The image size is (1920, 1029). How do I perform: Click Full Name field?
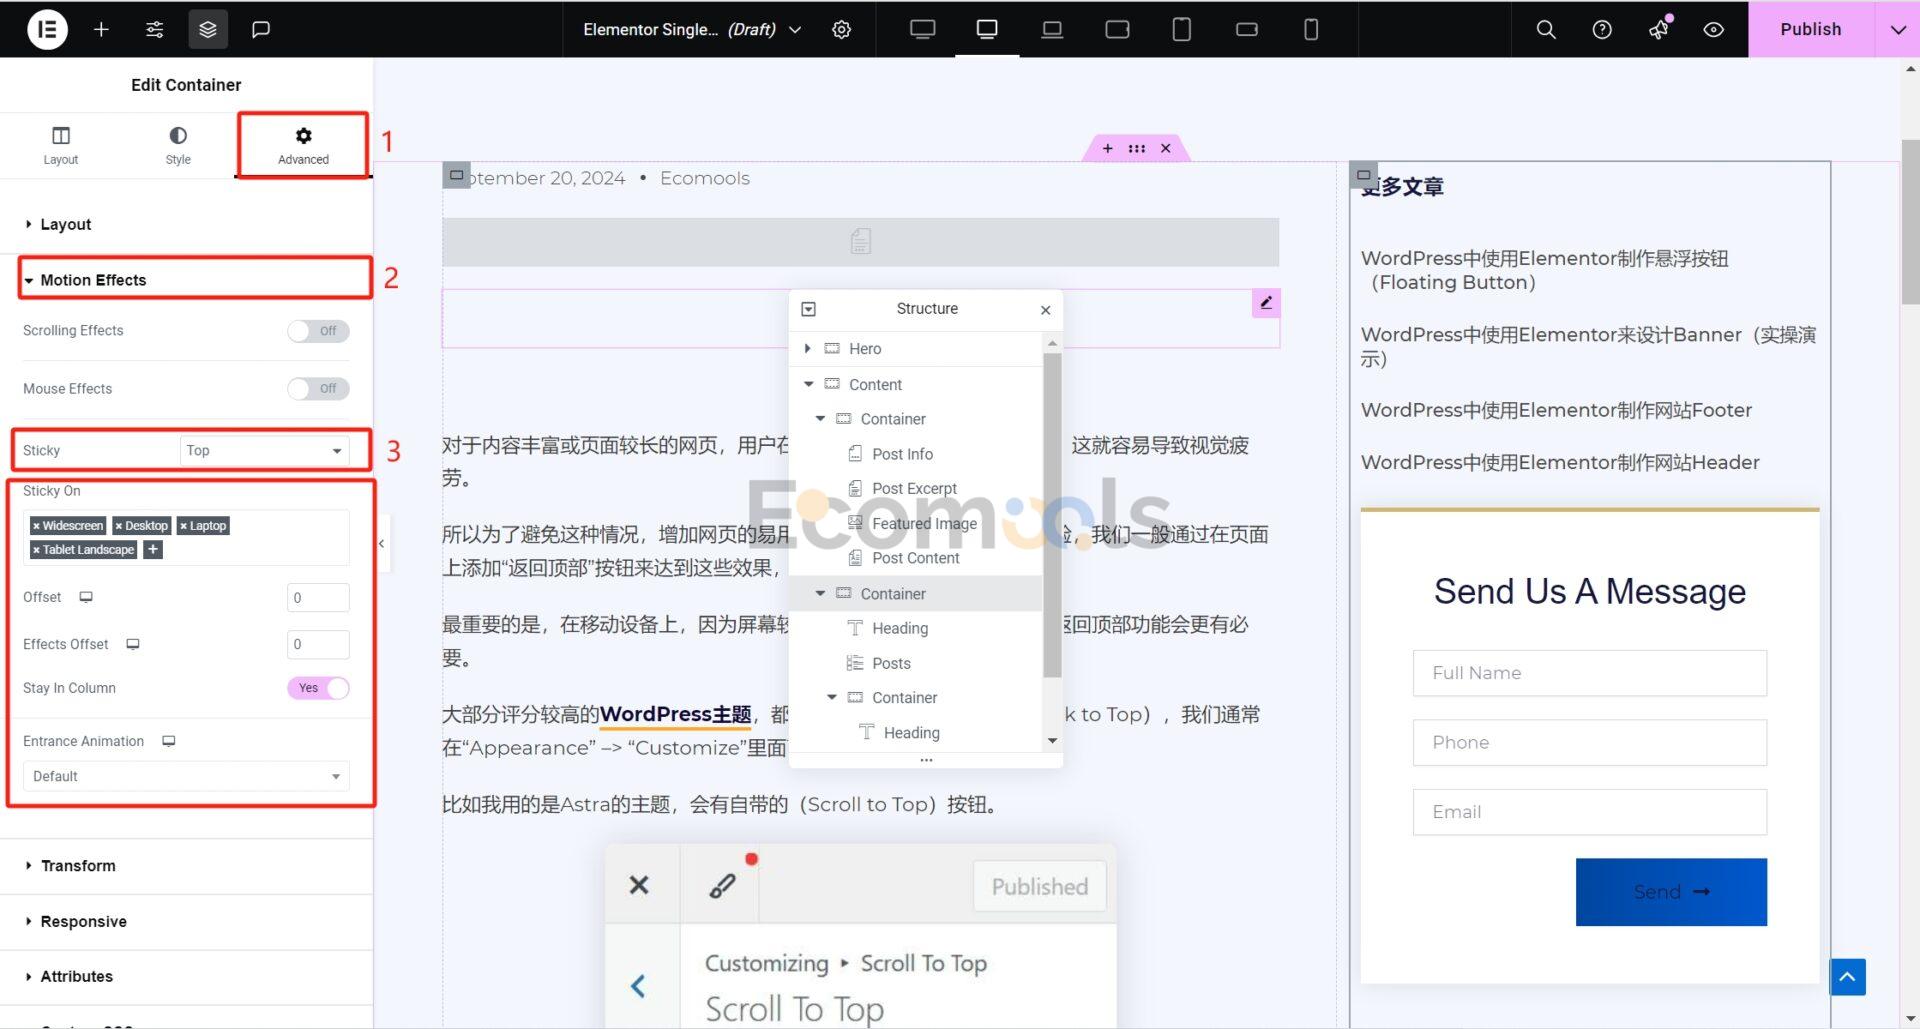click(1589, 673)
